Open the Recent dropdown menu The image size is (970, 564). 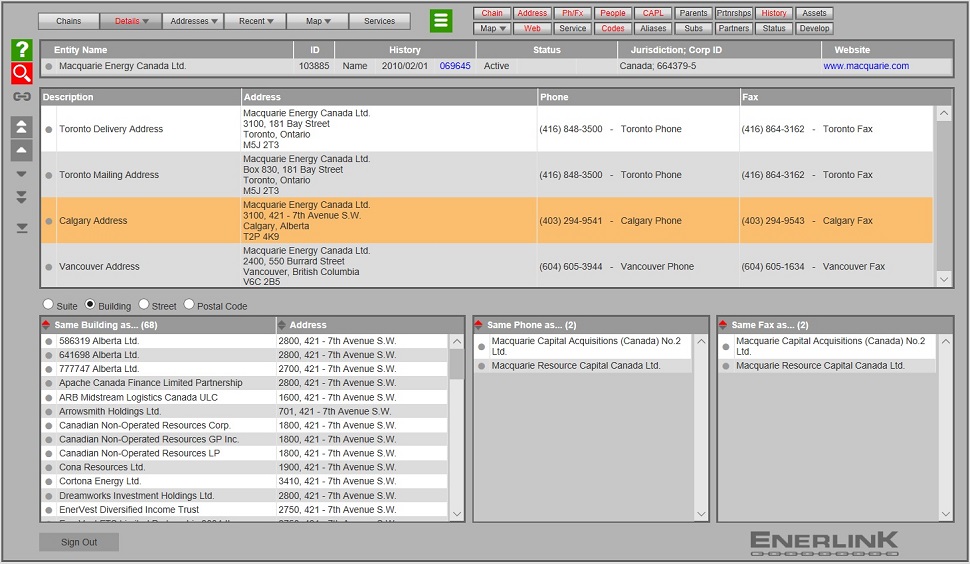coord(255,21)
